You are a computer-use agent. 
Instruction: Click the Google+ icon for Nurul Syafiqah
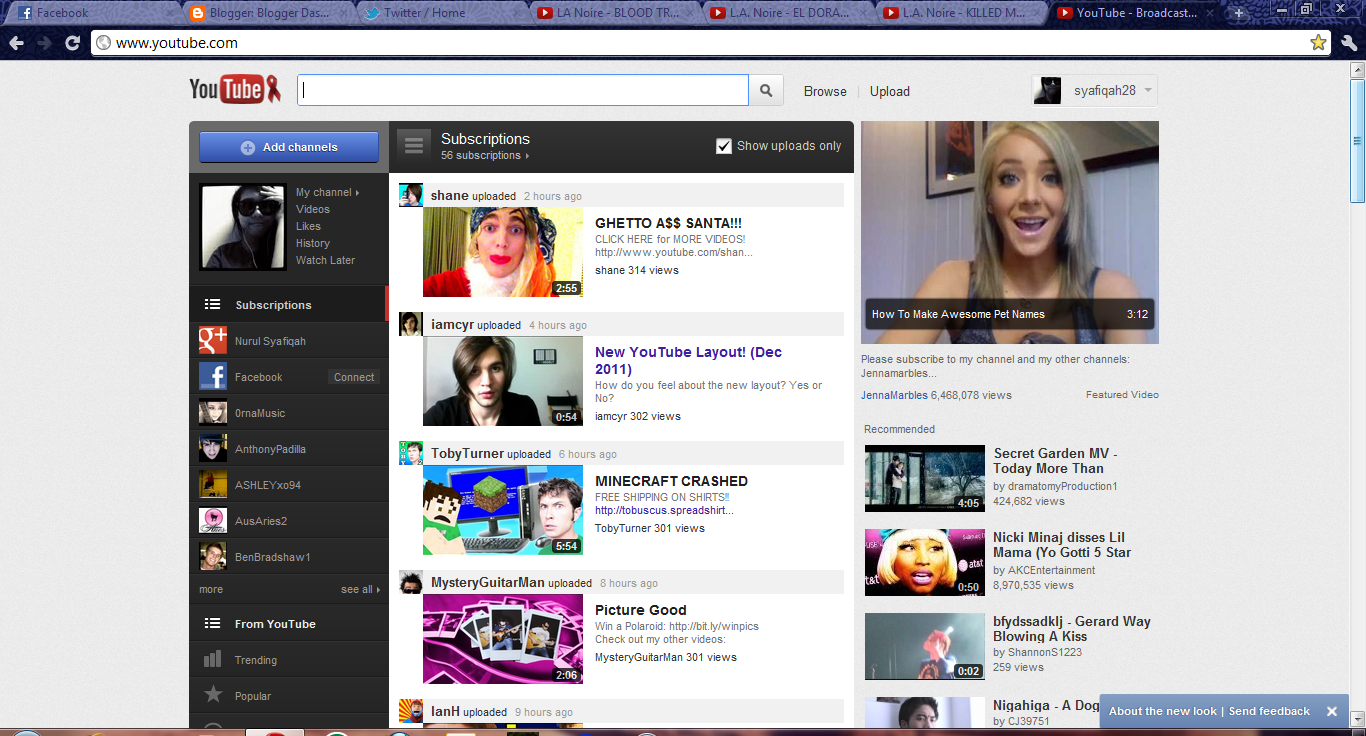coord(213,341)
